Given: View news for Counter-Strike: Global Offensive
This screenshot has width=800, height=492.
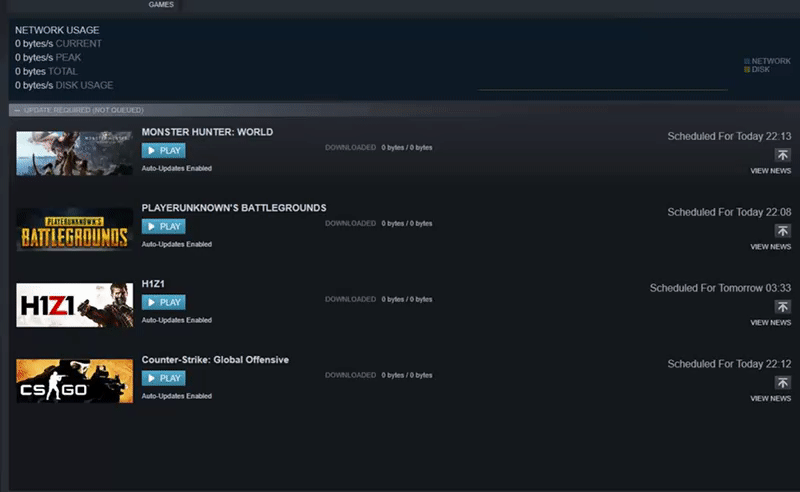Looking at the screenshot, I should (770, 399).
